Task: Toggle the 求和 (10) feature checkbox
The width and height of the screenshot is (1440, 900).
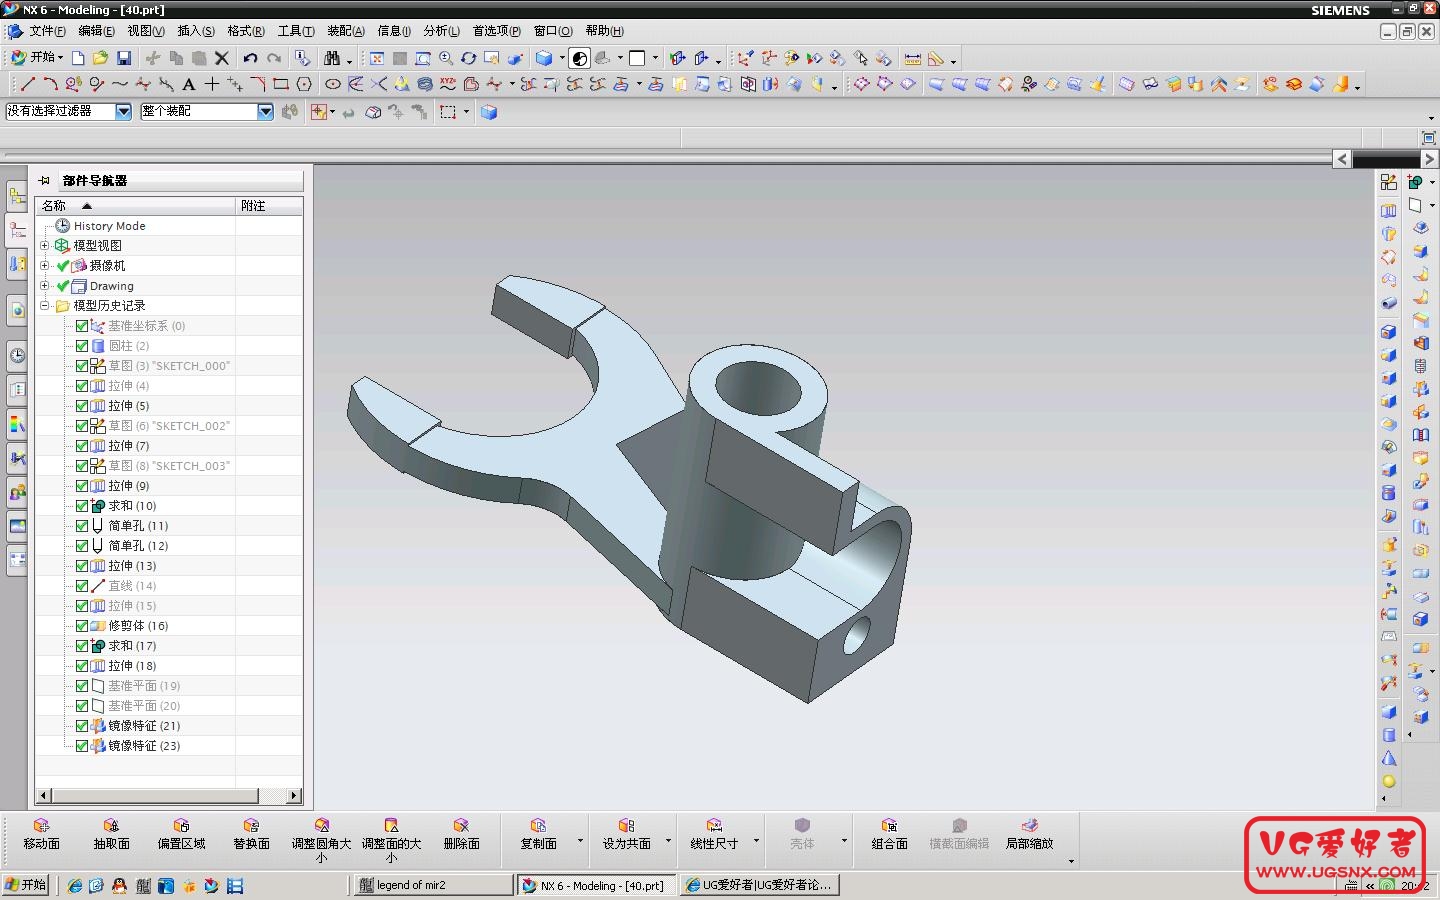Action: click(82, 506)
